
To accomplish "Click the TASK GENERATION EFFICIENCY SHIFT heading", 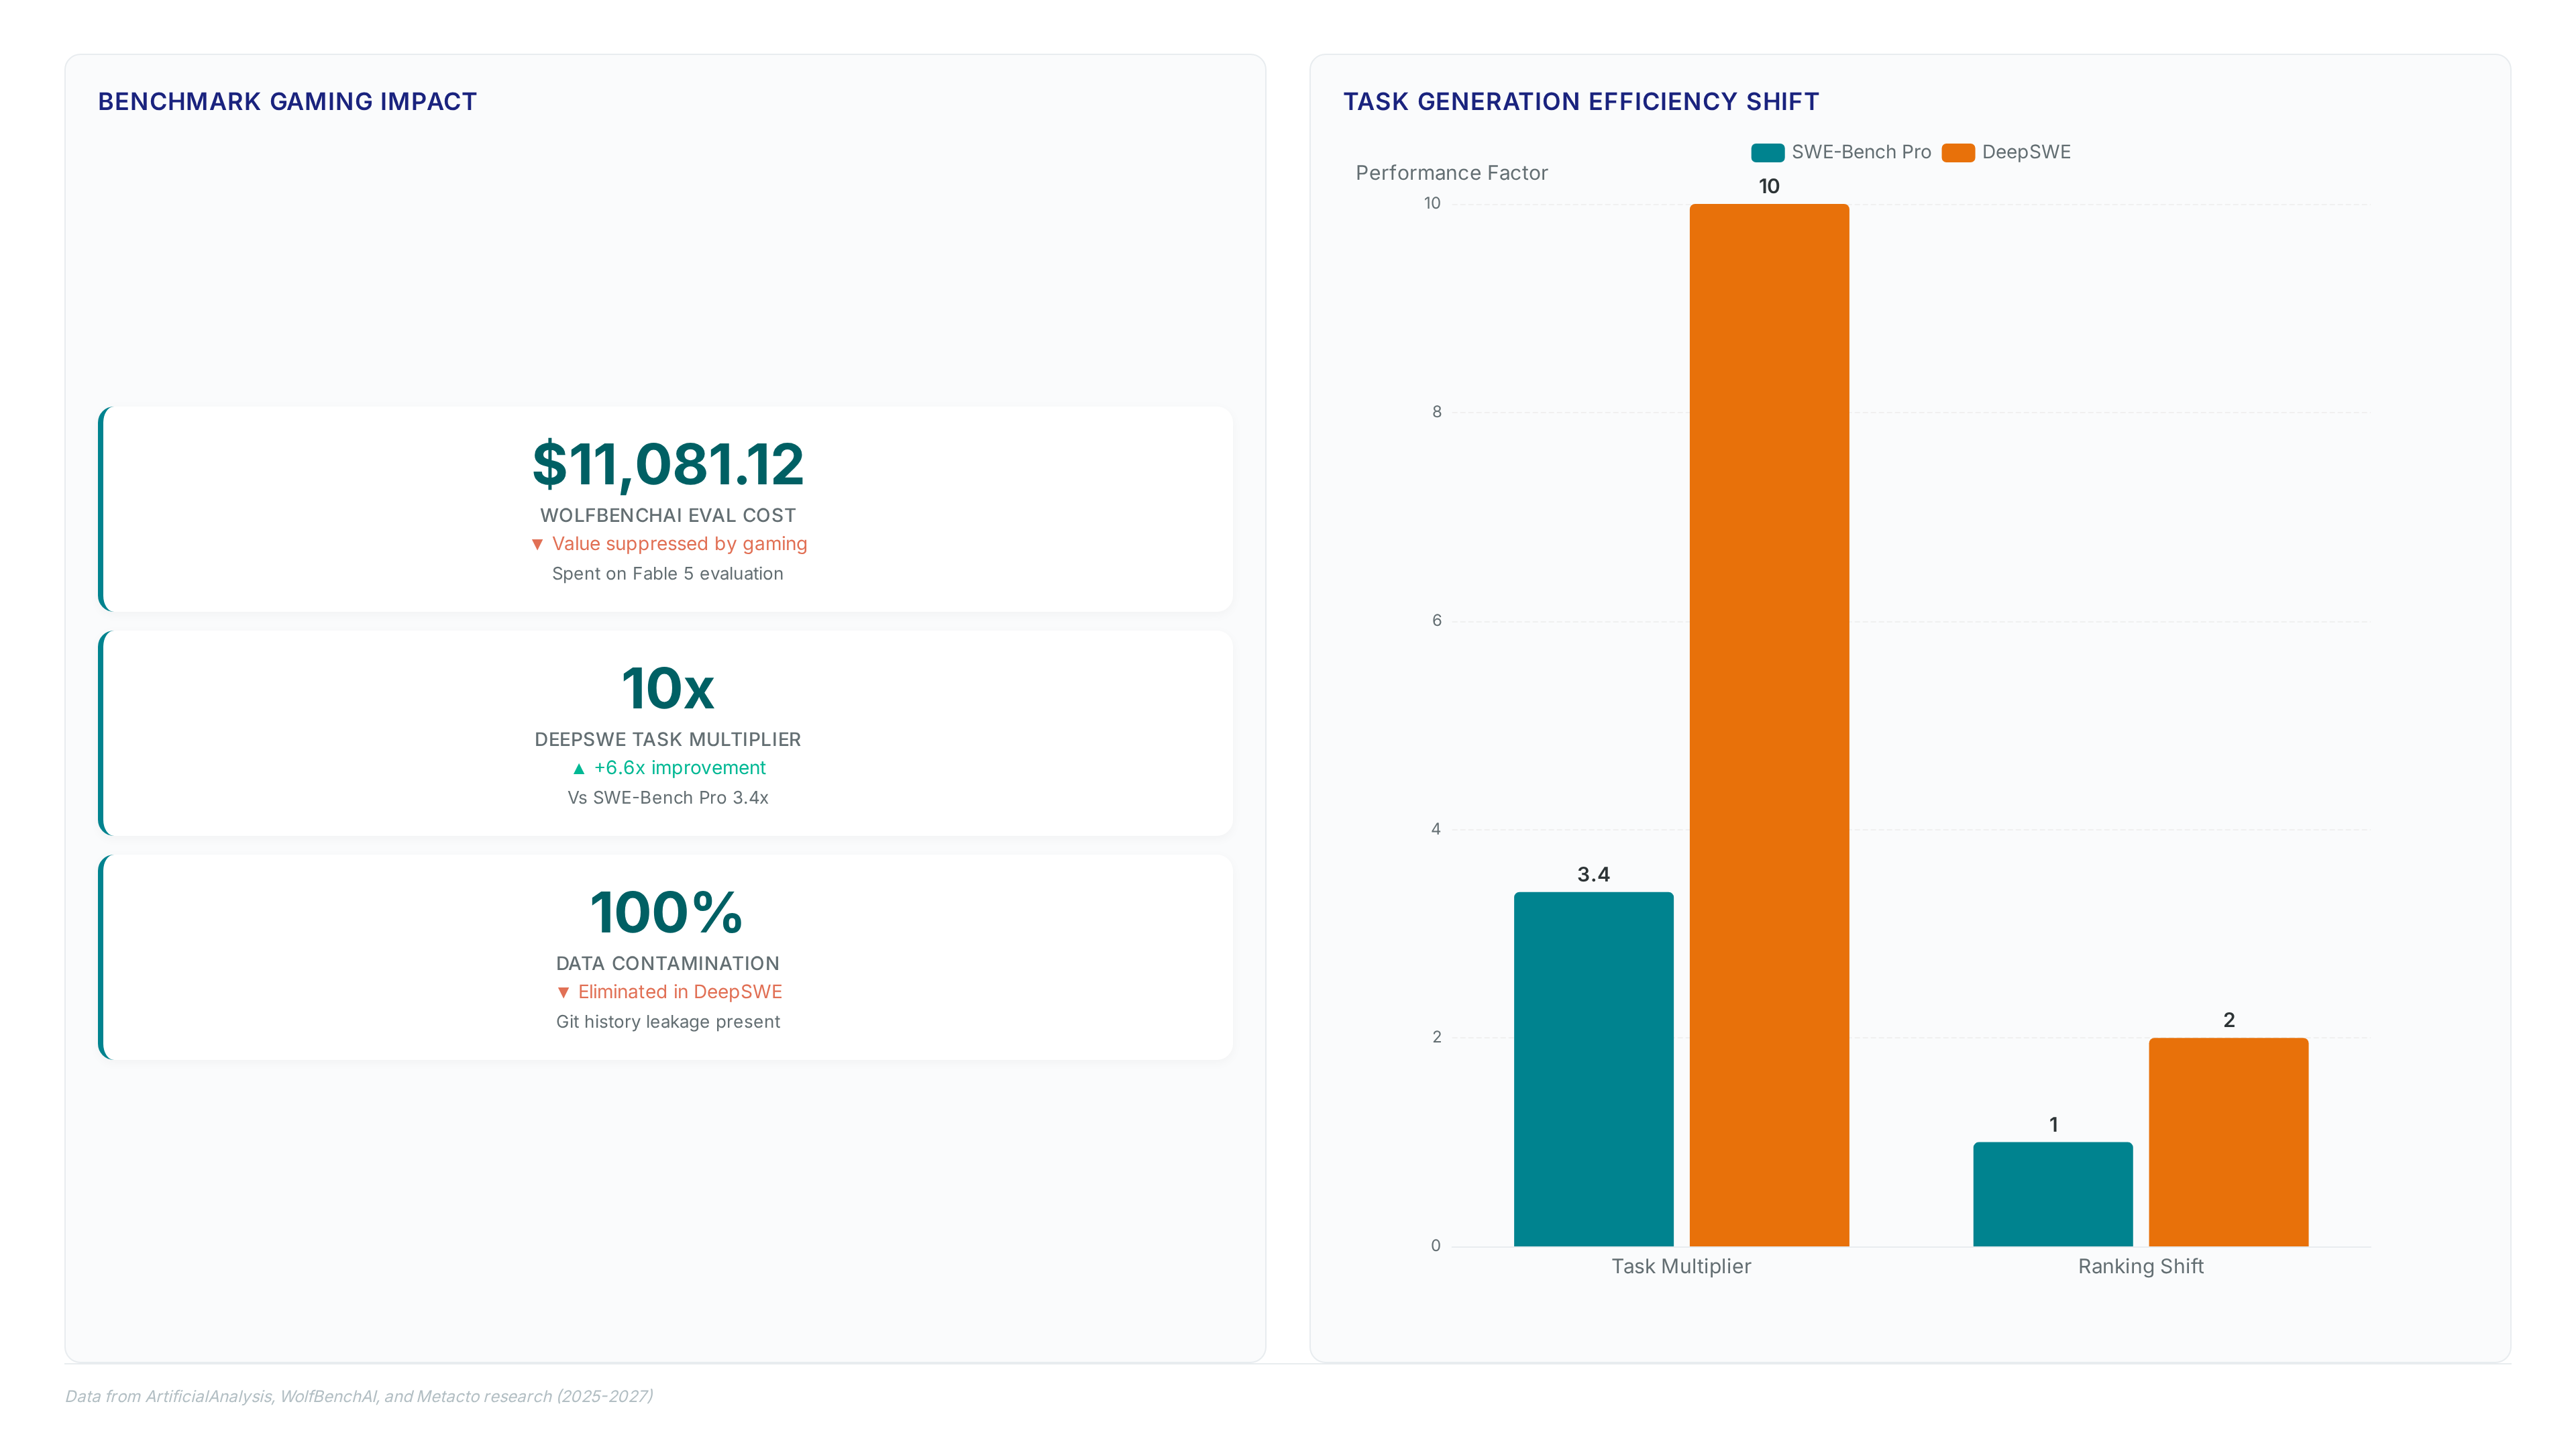I will coord(1581,102).
